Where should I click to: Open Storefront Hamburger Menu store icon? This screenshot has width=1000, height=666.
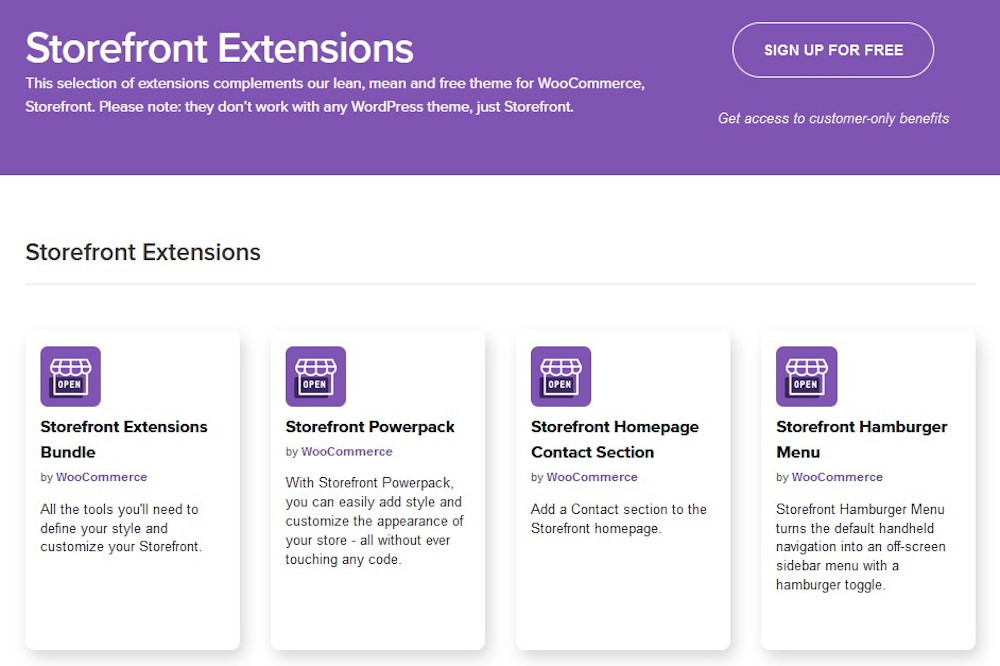(x=806, y=376)
